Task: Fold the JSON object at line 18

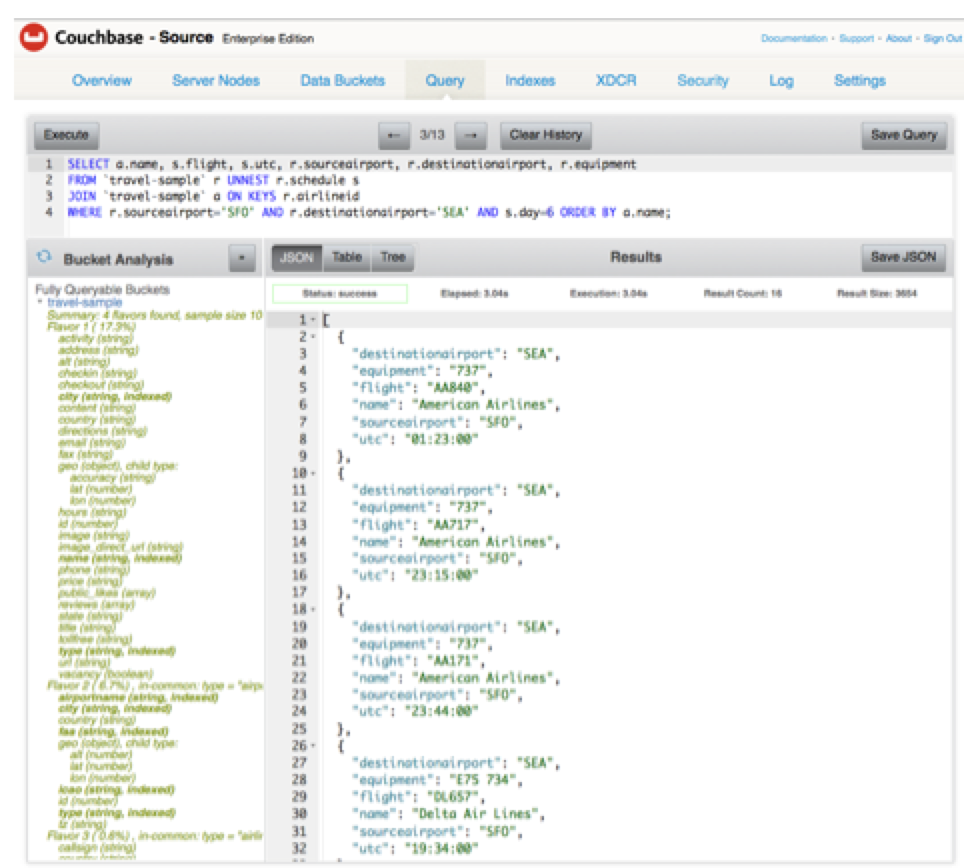Action: coord(315,609)
